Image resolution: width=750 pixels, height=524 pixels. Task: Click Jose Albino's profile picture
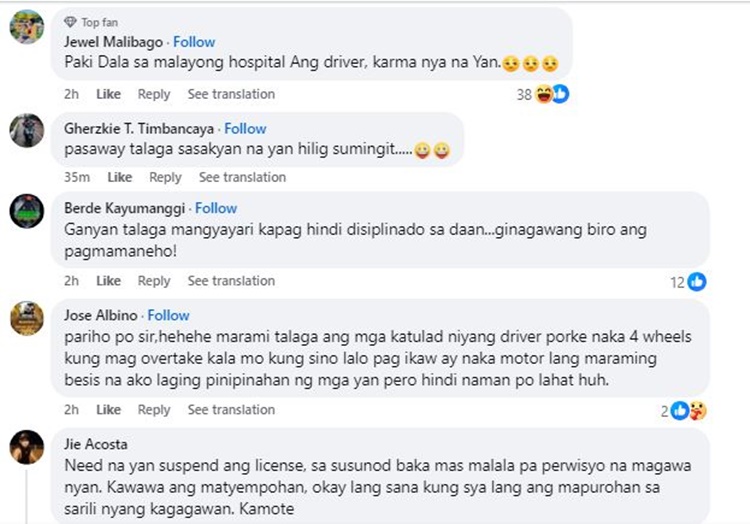pyautogui.click(x=26, y=318)
